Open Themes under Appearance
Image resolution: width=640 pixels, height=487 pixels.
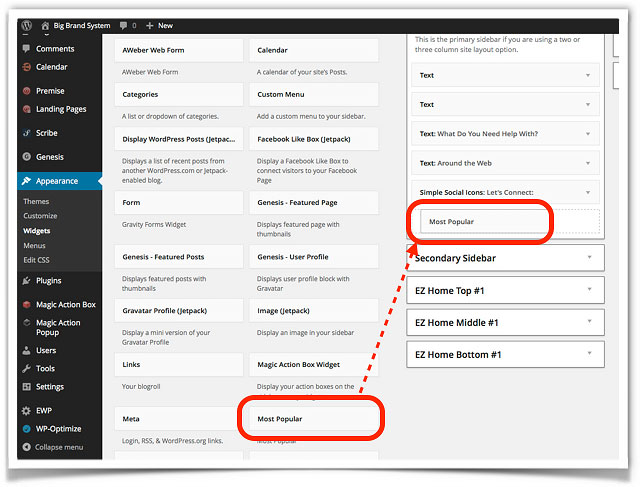pos(36,201)
